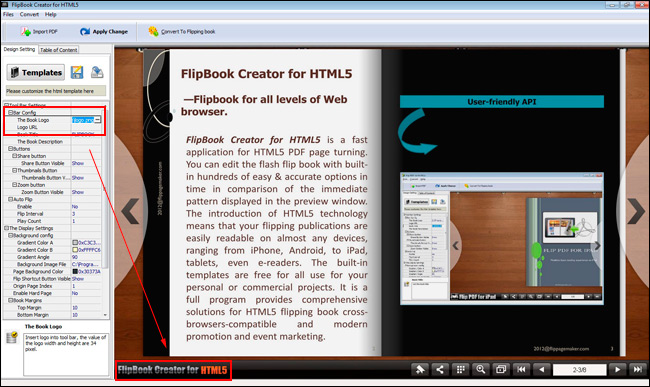
Task: Click Gradient Color B swatch
Action: pos(75,250)
